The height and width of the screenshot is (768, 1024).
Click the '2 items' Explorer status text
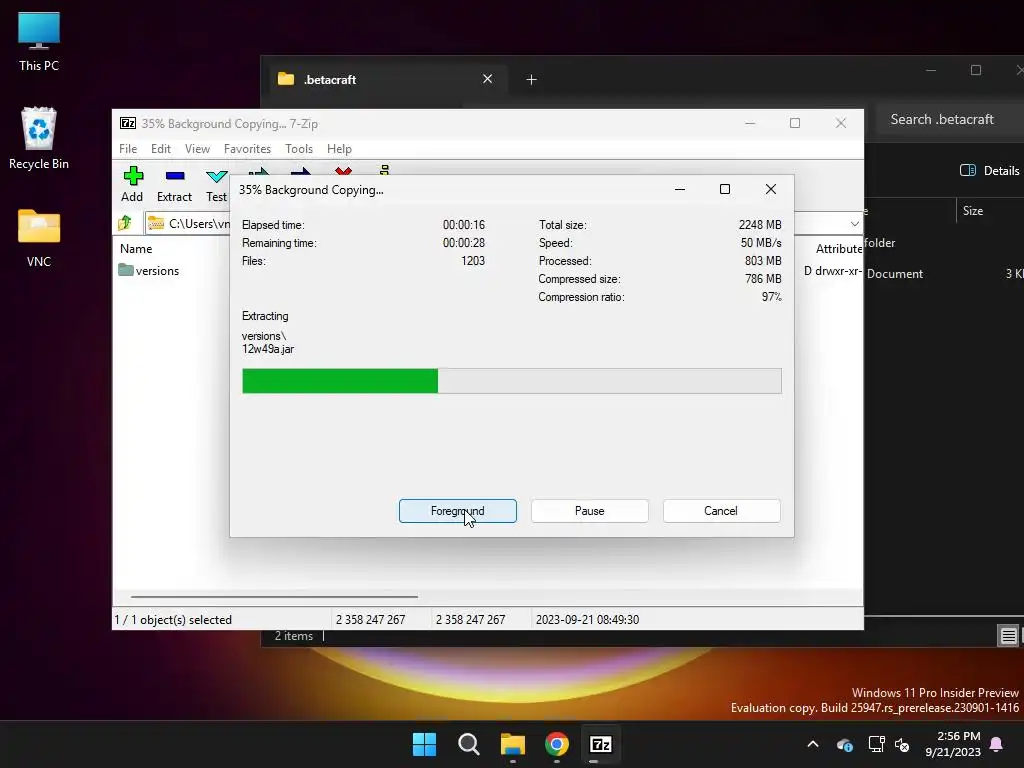point(293,636)
